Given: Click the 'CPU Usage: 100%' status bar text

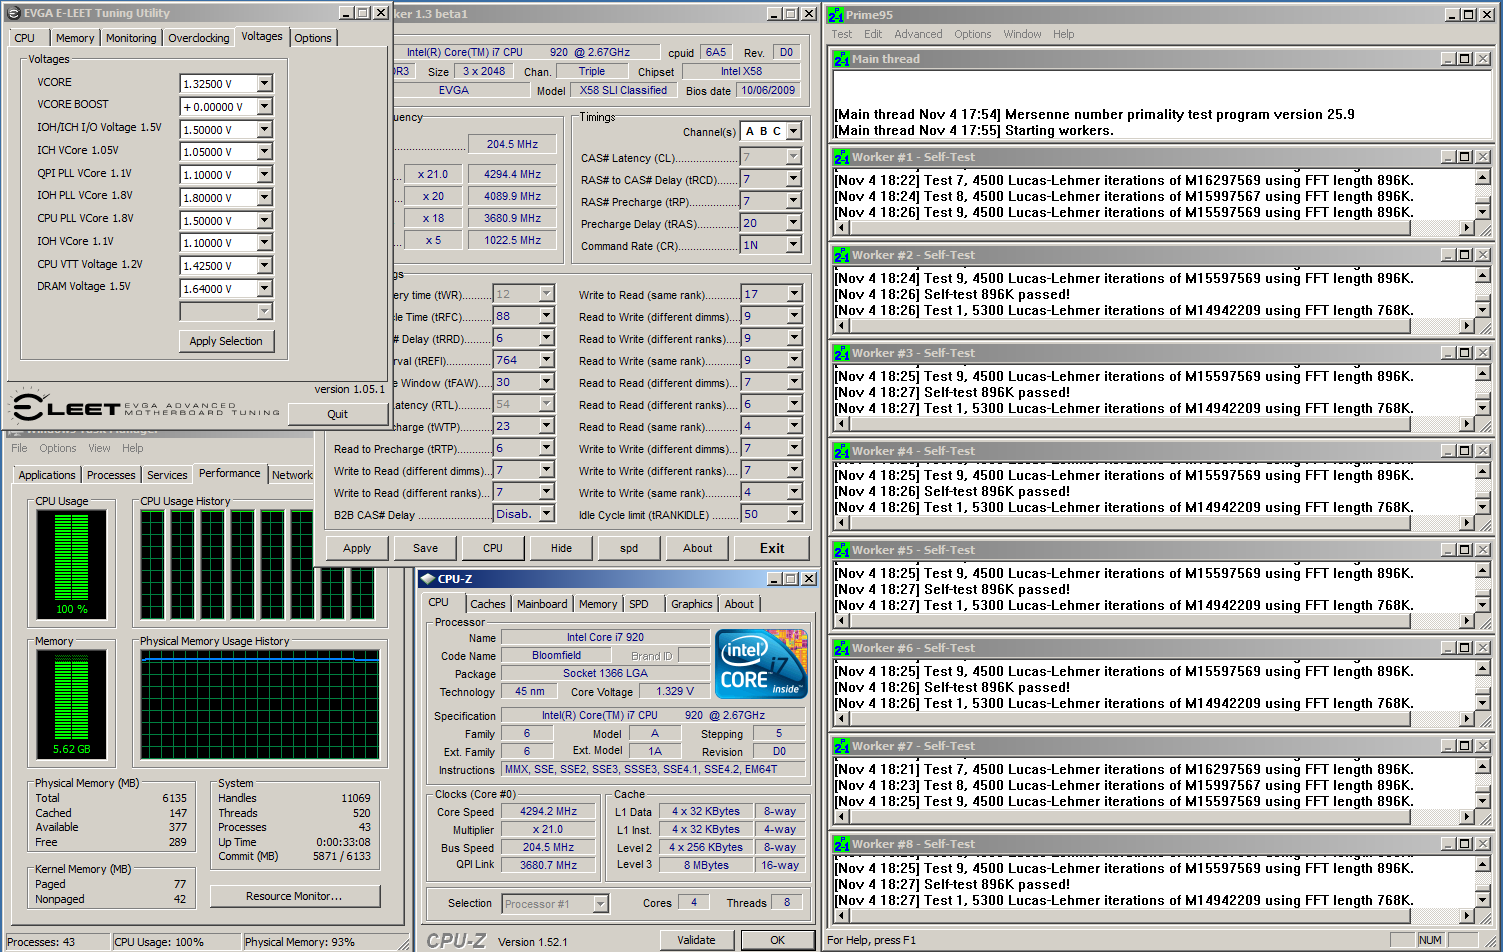Looking at the screenshot, I should (x=159, y=942).
